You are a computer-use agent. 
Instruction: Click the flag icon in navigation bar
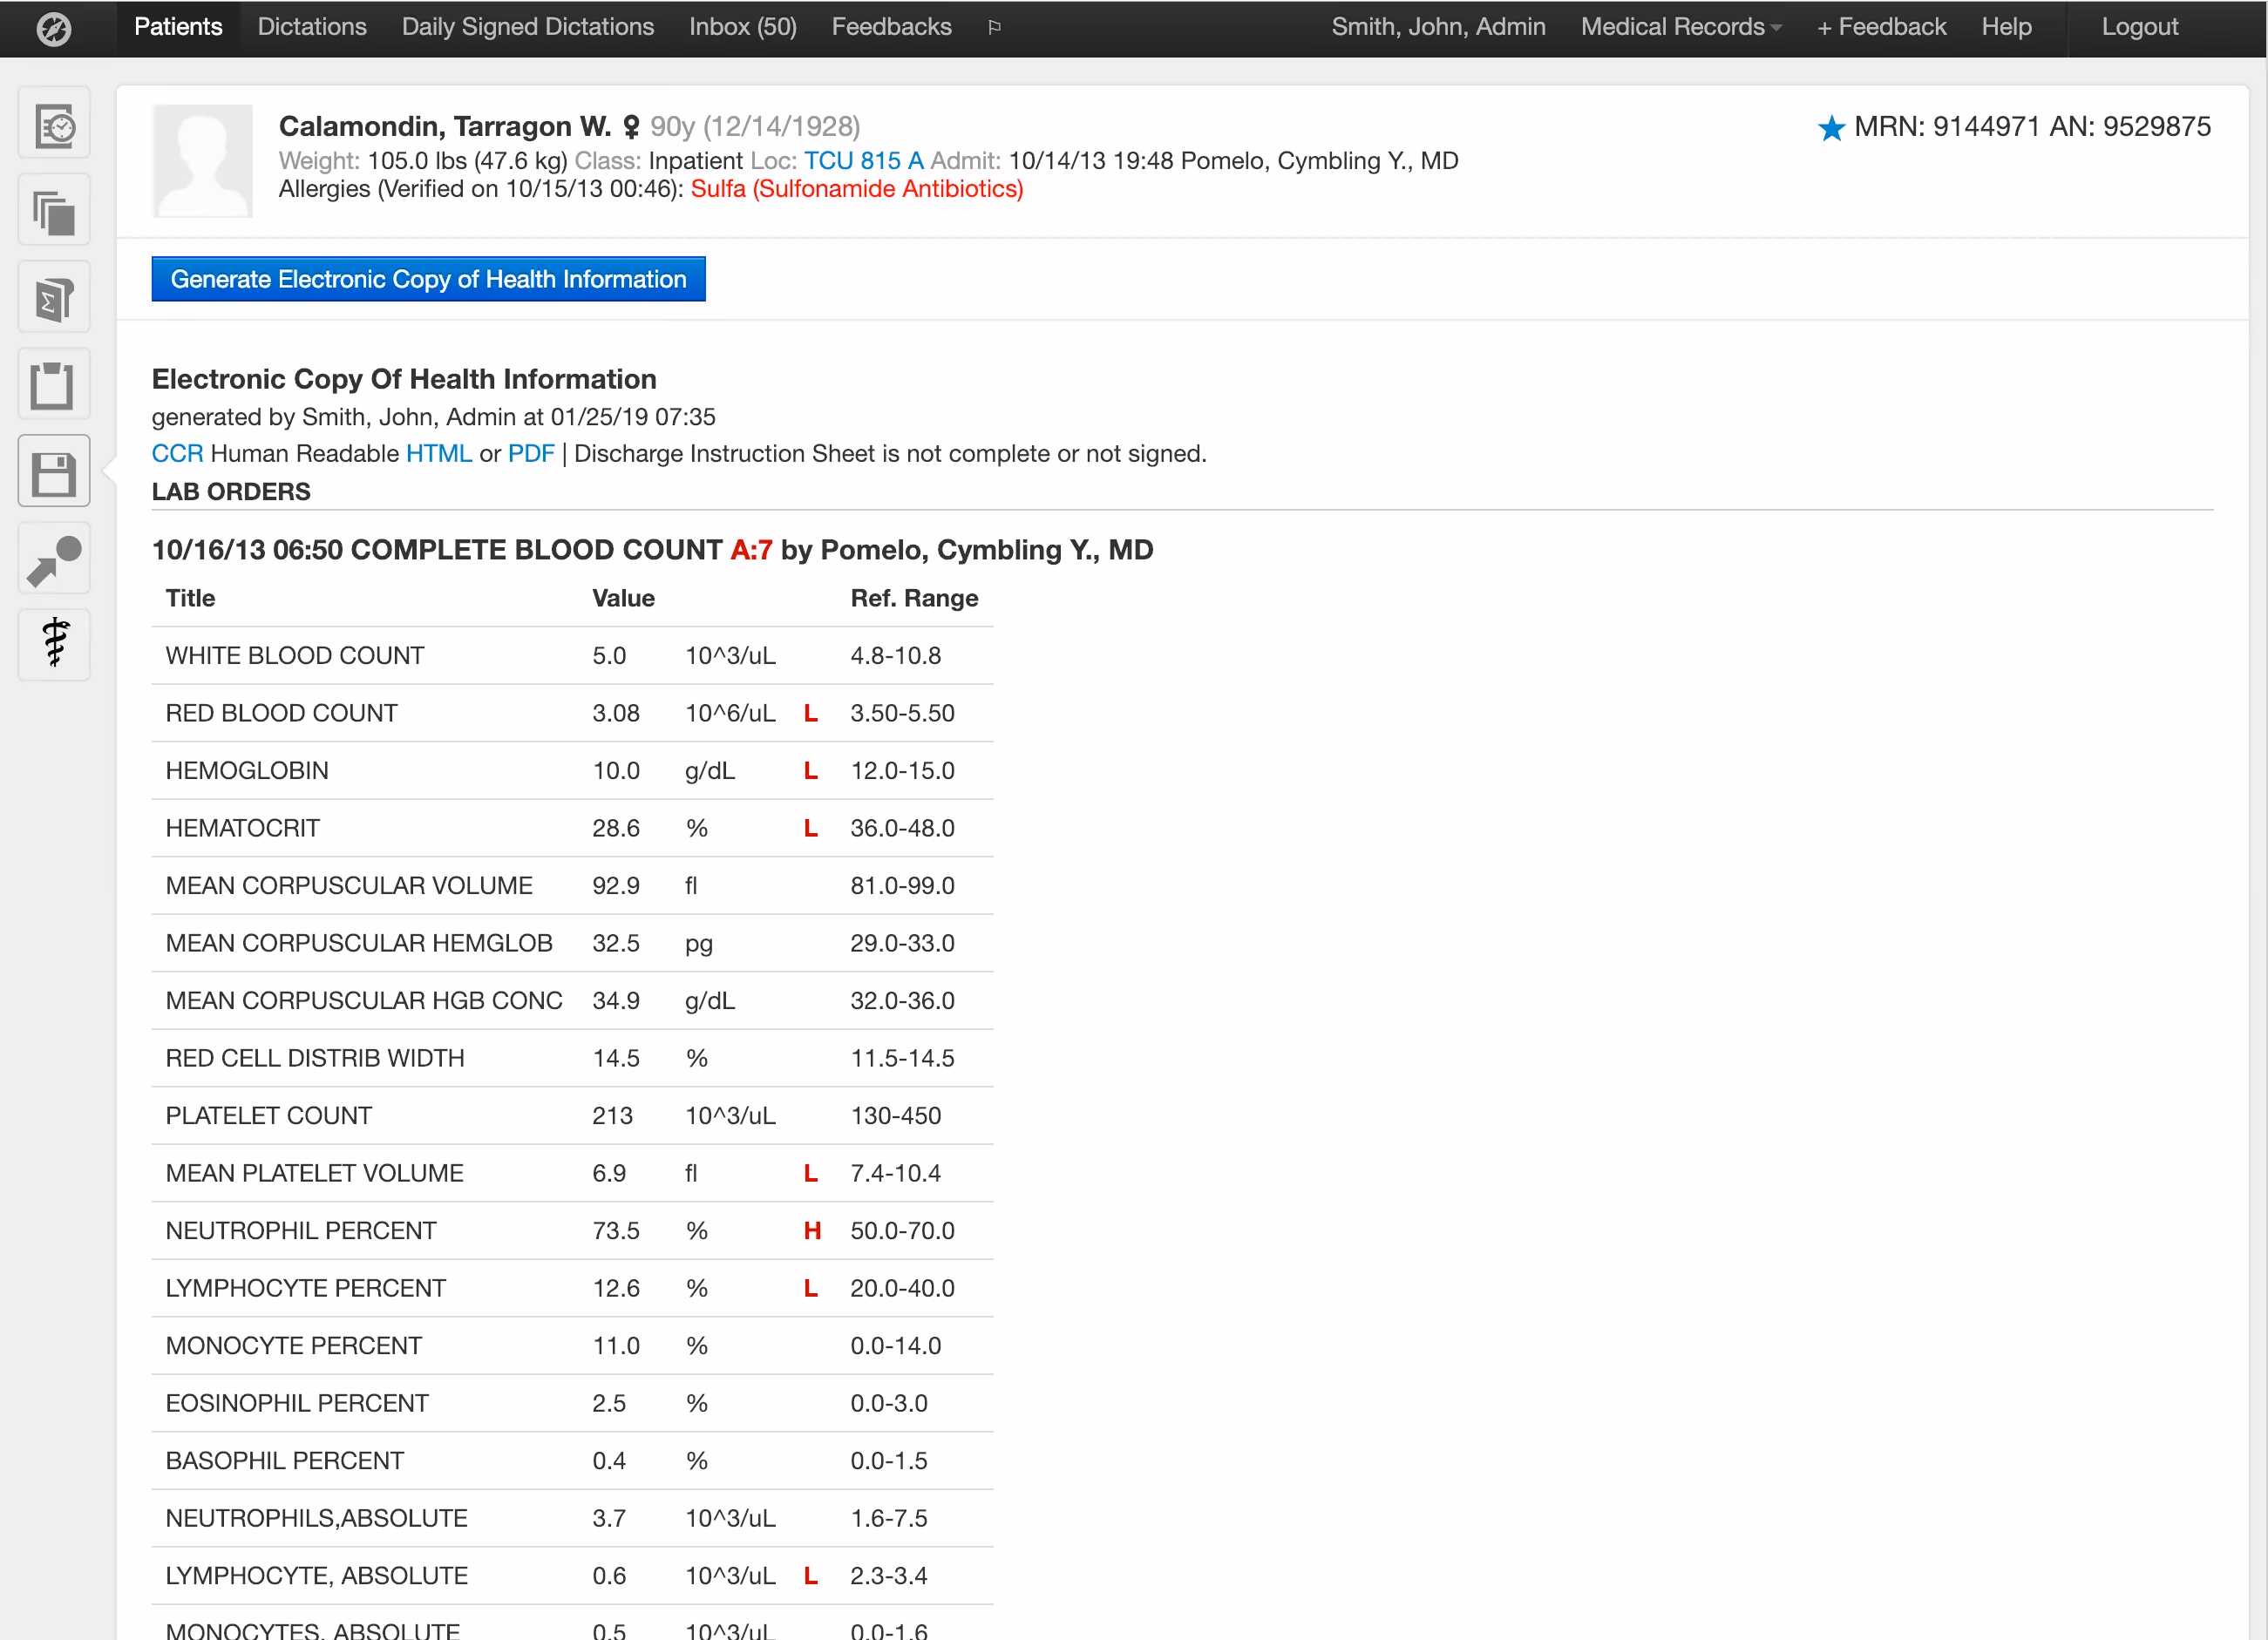pos(994,28)
